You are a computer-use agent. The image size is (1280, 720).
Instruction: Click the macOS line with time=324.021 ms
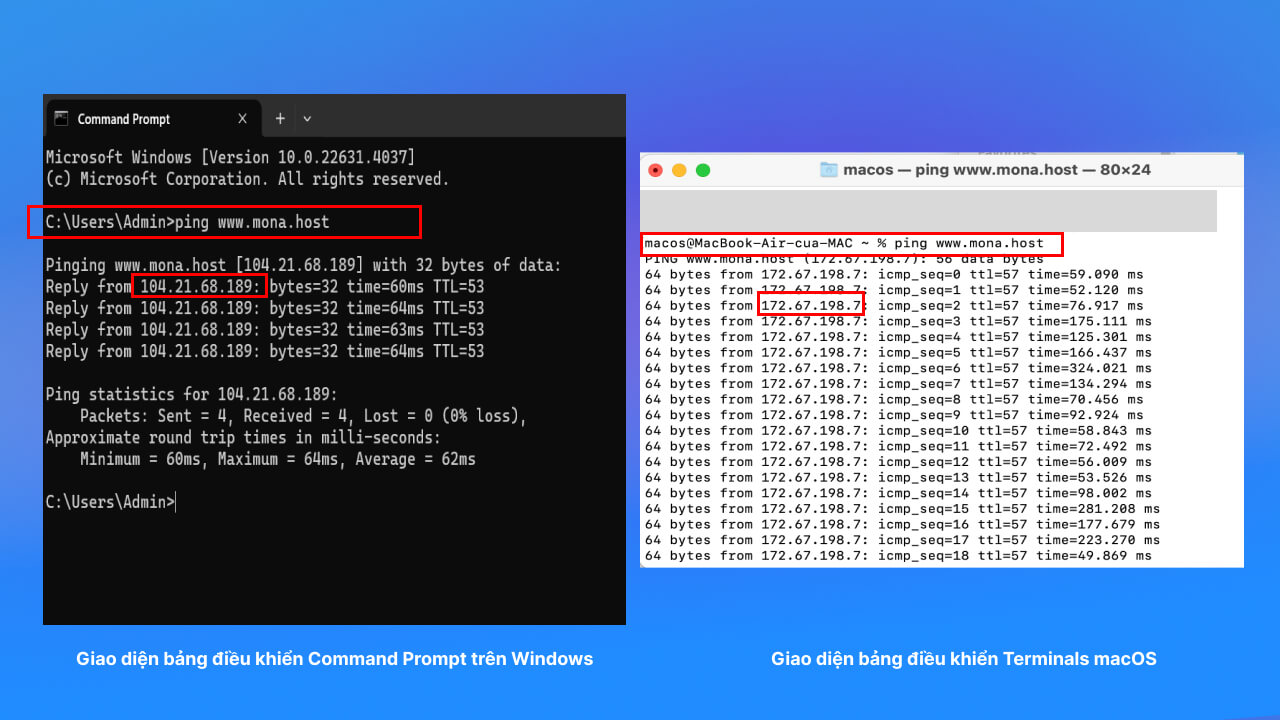pos(898,368)
